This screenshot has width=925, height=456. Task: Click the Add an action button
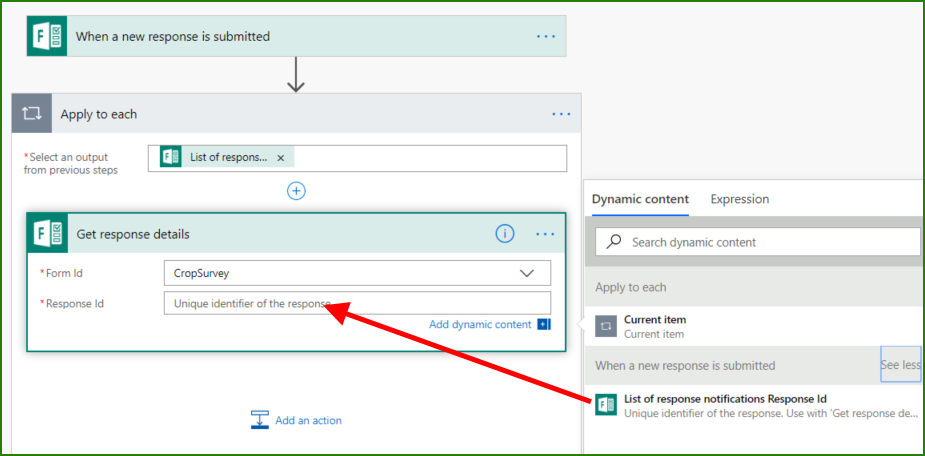(x=296, y=420)
